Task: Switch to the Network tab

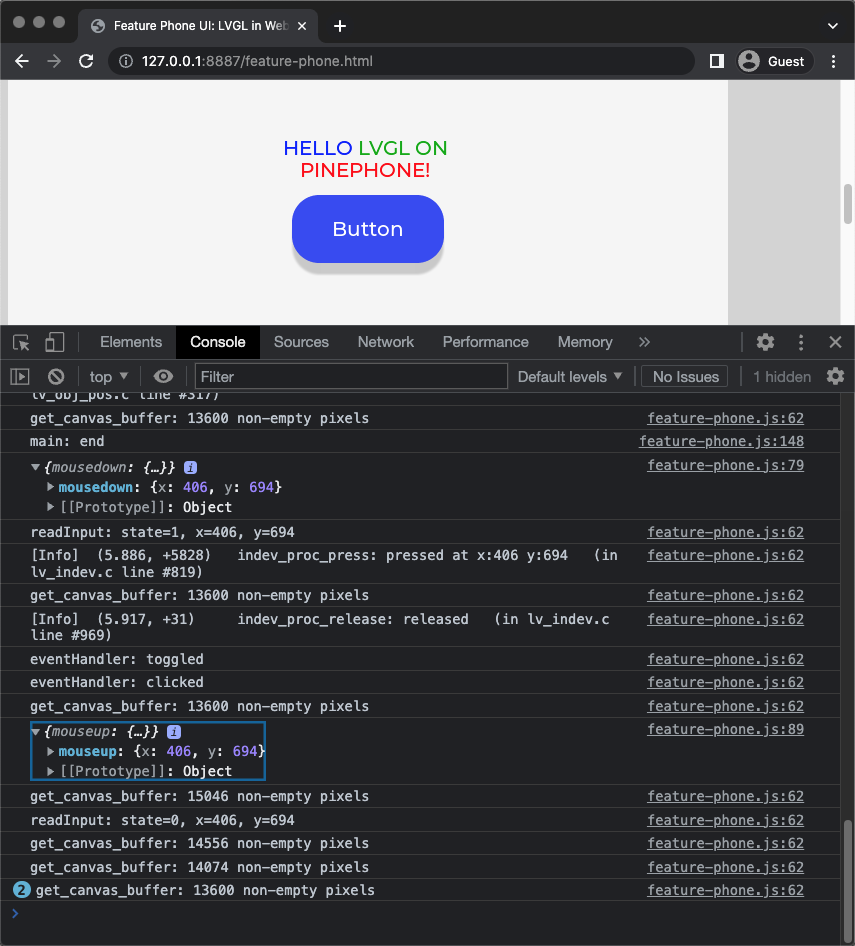Action: click(385, 342)
